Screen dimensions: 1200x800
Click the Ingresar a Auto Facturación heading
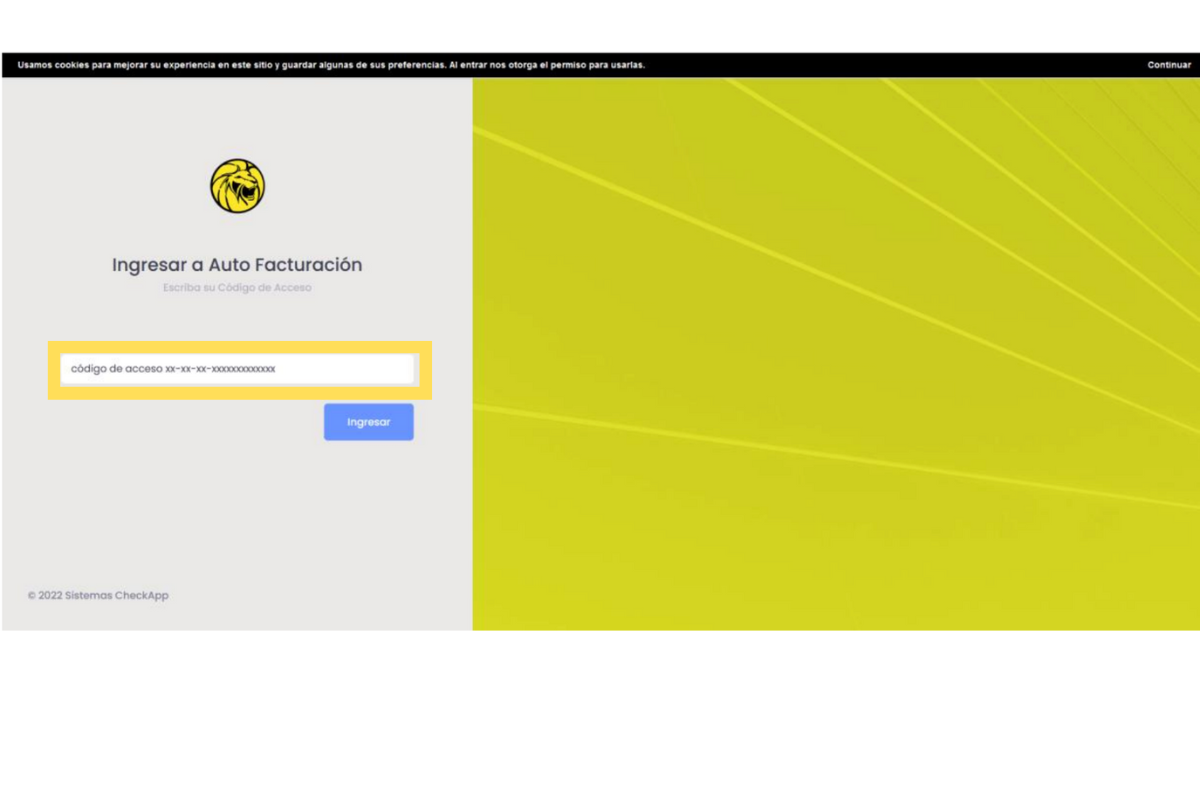[237, 265]
